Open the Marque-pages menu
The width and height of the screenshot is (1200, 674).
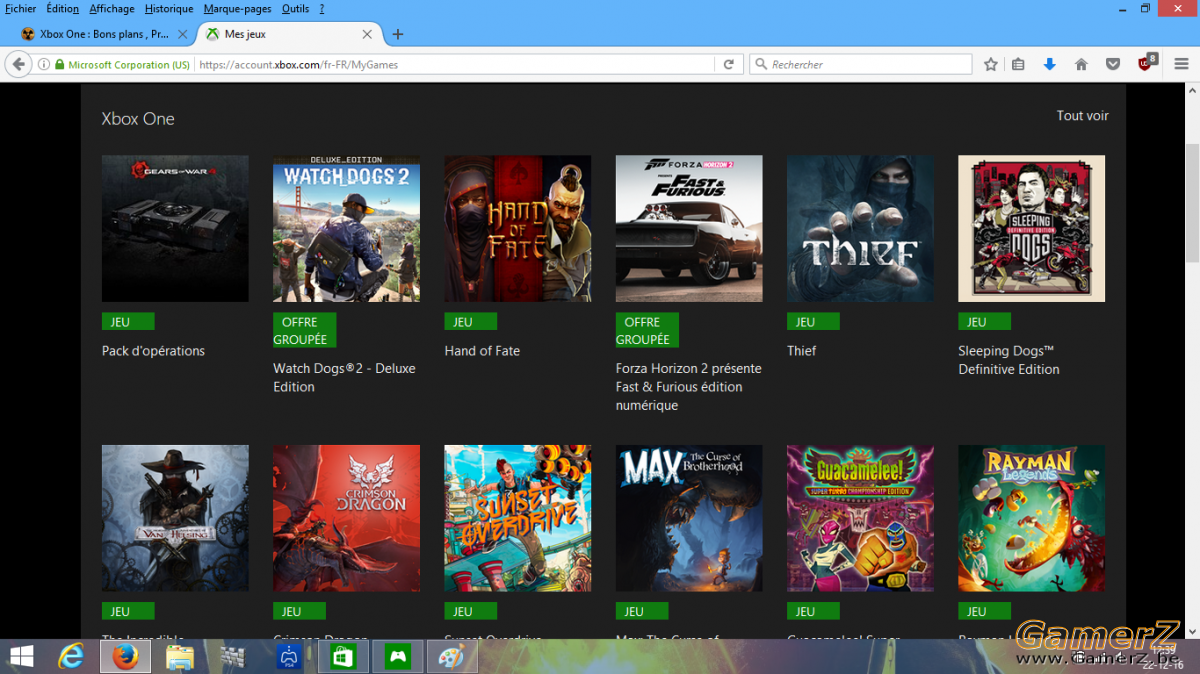(237, 9)
